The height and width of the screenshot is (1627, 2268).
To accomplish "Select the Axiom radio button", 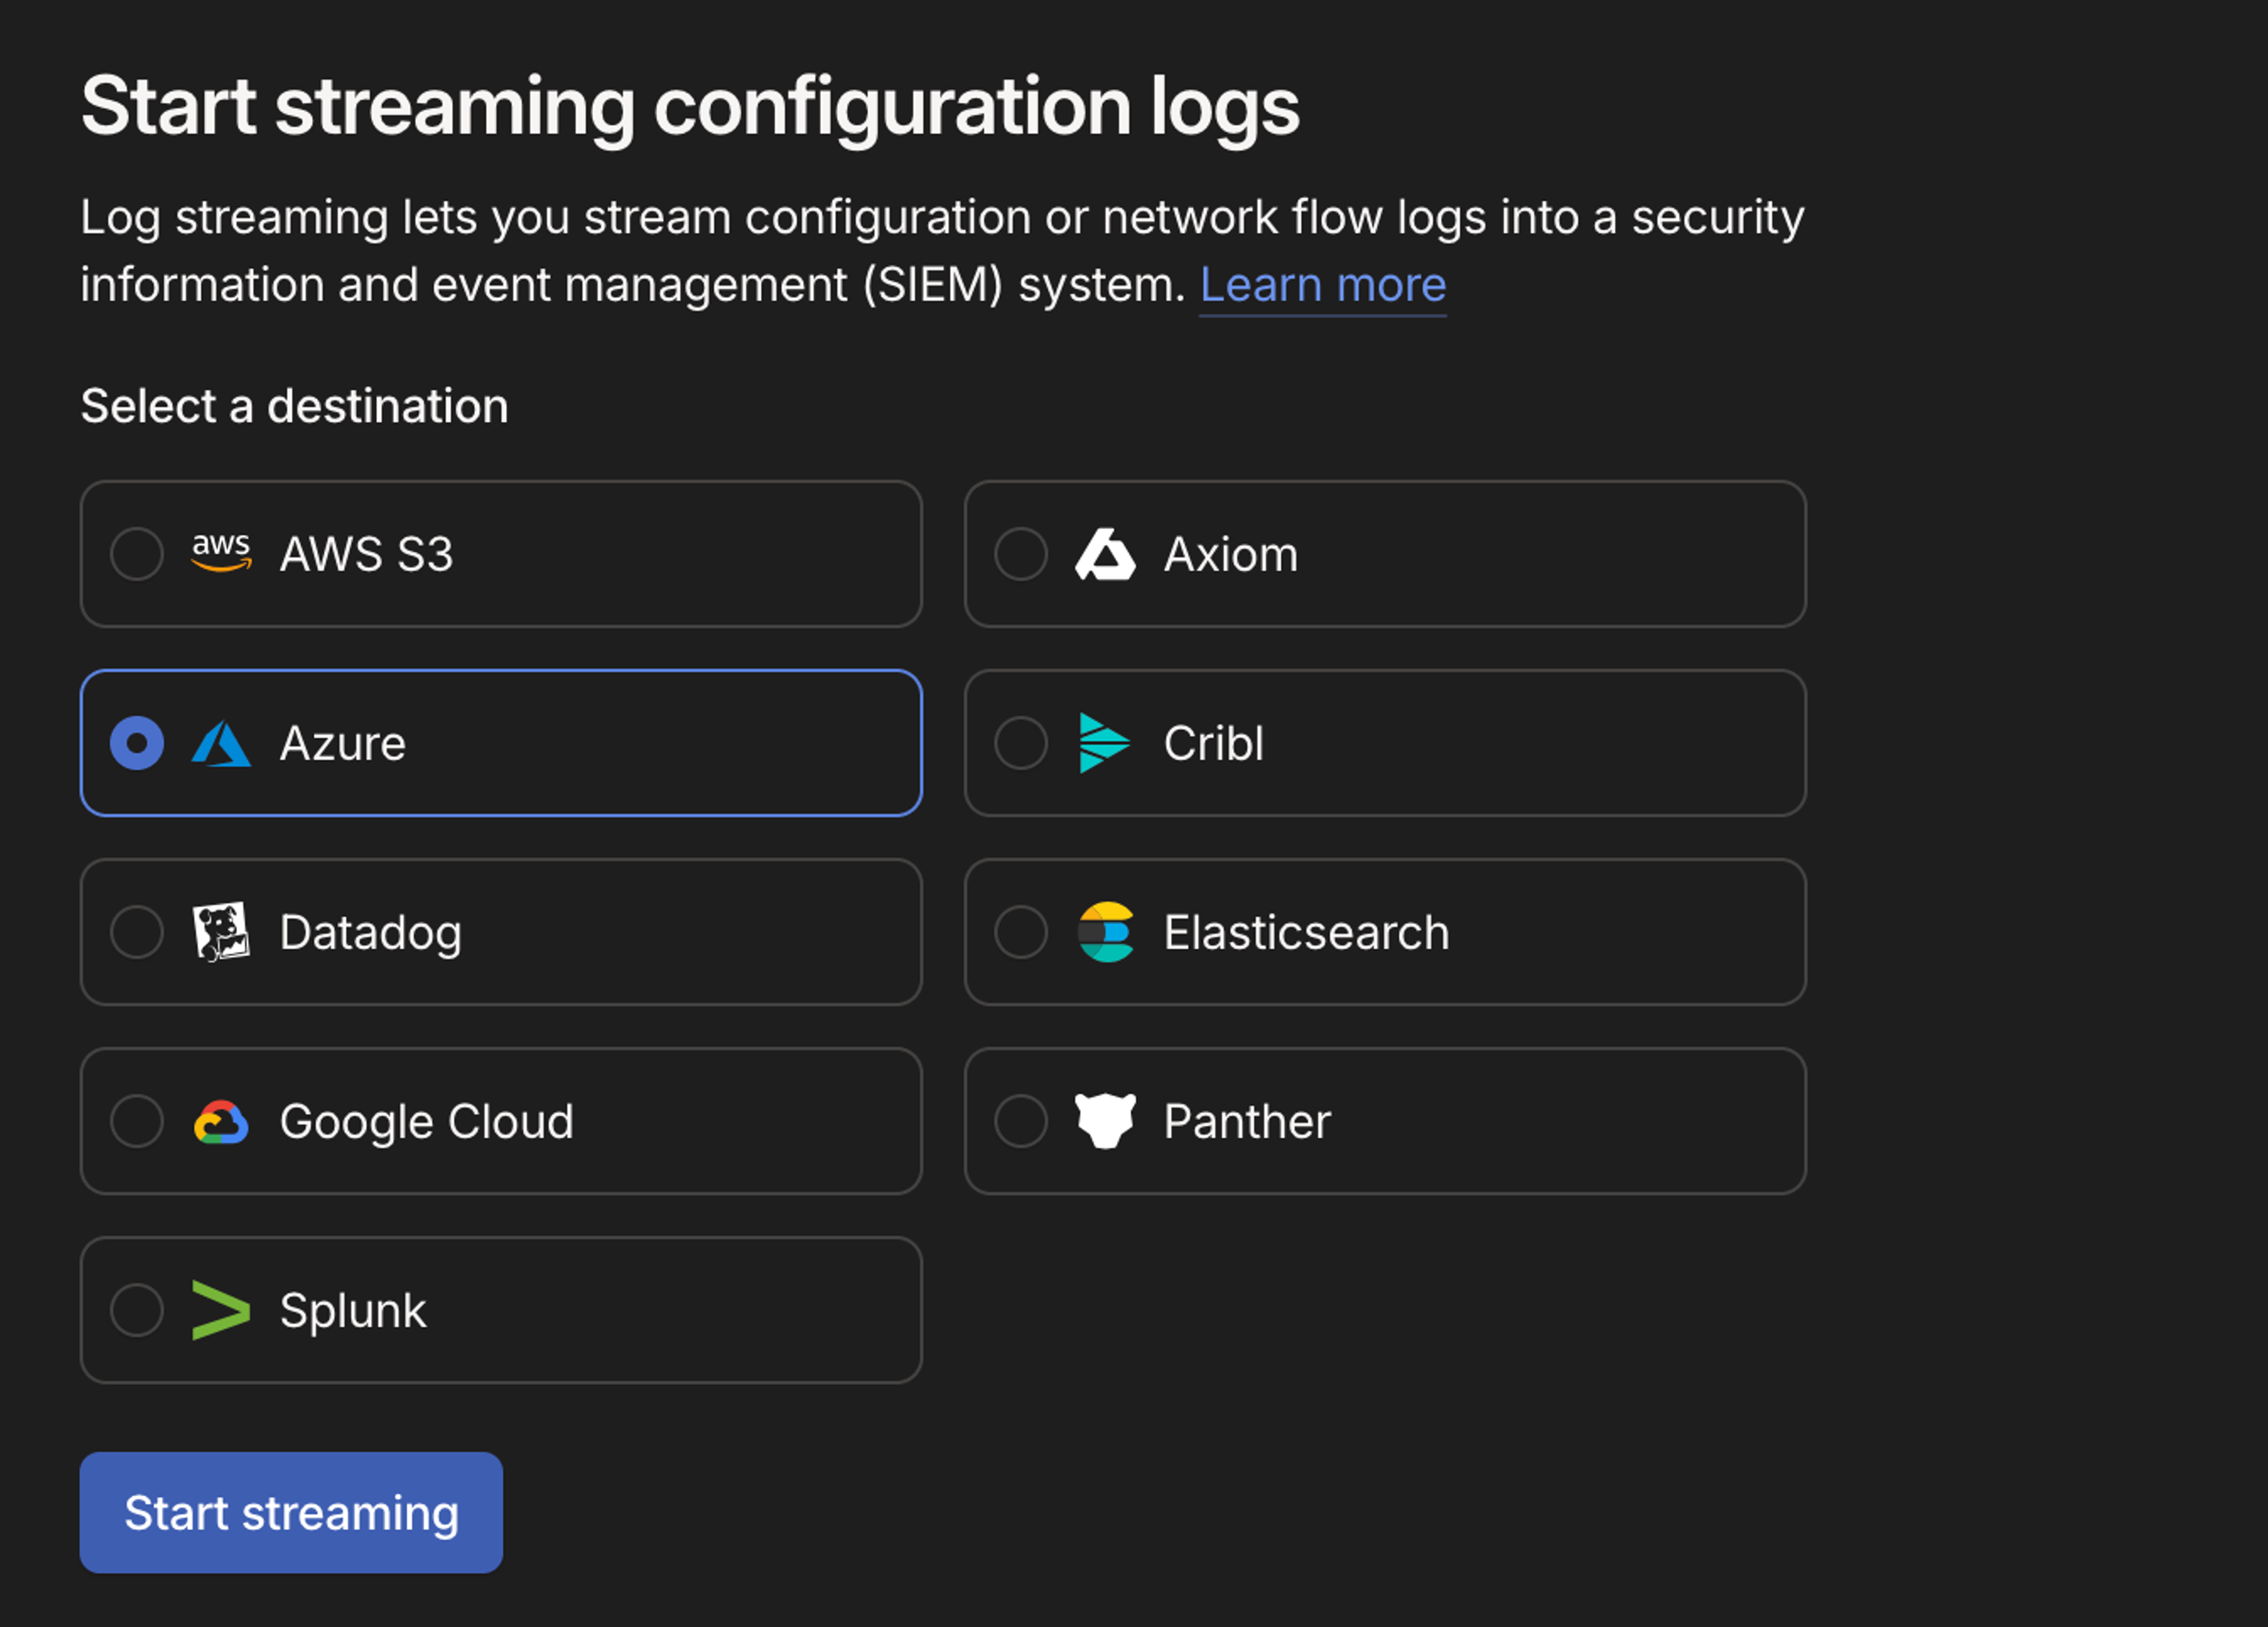I will (1021, 554).
